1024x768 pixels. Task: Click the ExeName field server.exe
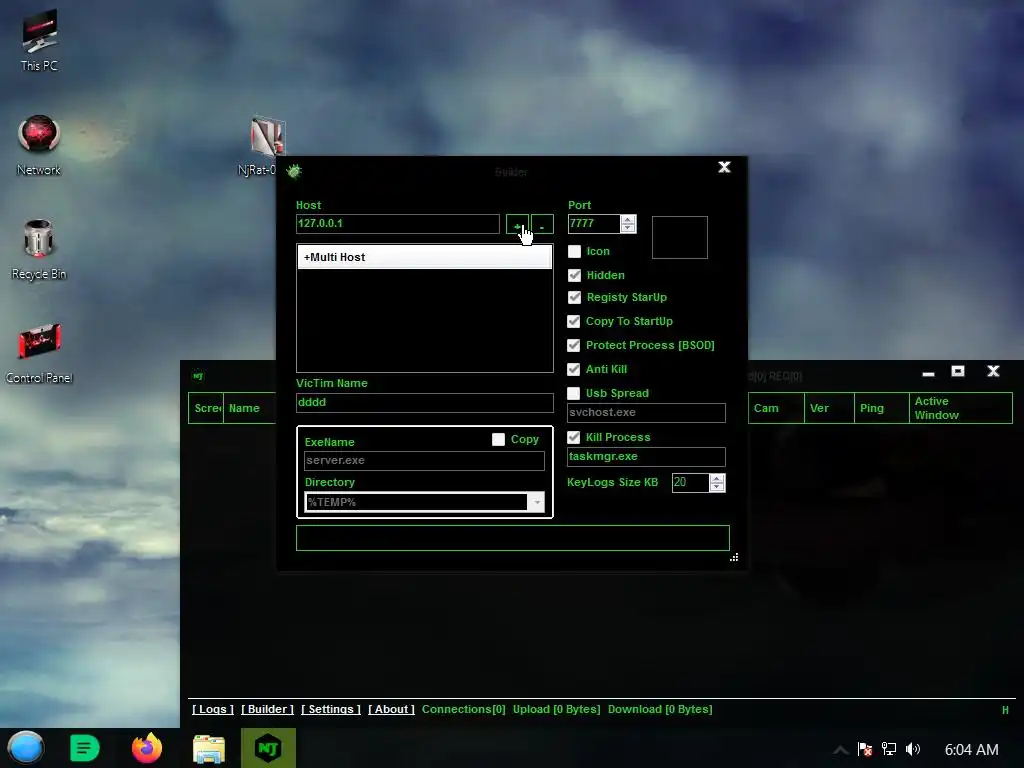[x=424, y=461]
